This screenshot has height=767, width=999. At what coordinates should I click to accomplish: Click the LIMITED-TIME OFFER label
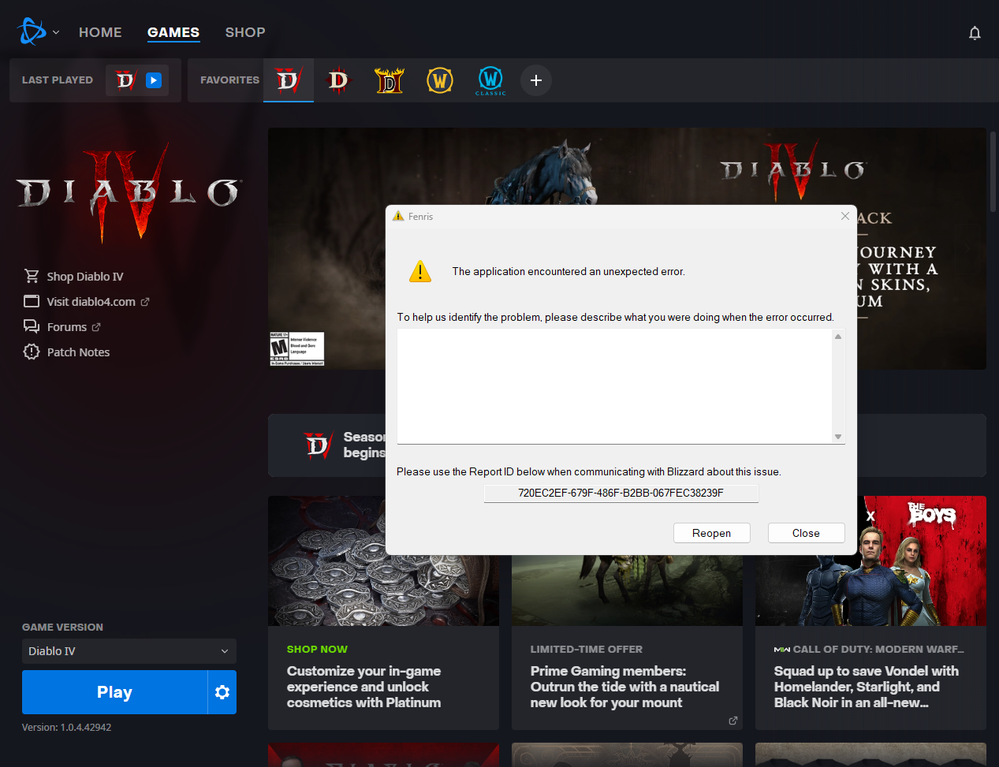pyautogui.click(x=586, y=649)
